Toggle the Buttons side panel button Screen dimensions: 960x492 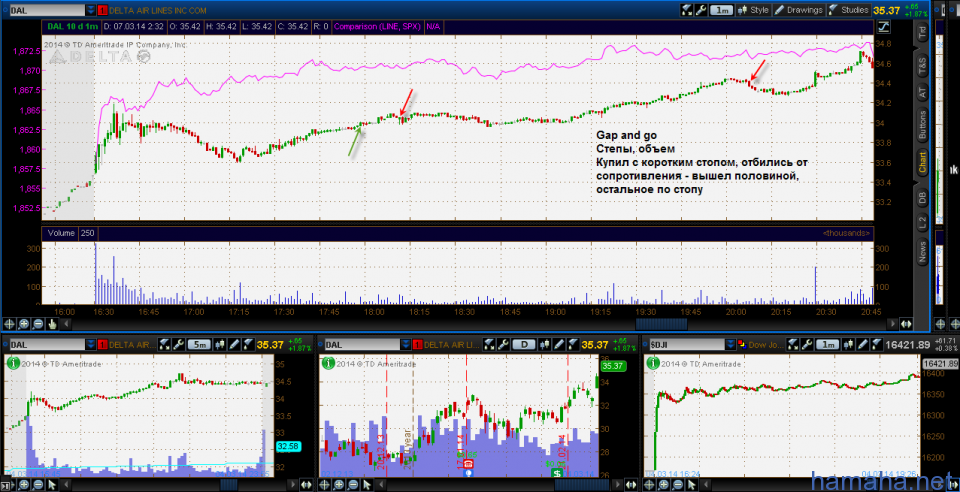[x=923, y=125]
